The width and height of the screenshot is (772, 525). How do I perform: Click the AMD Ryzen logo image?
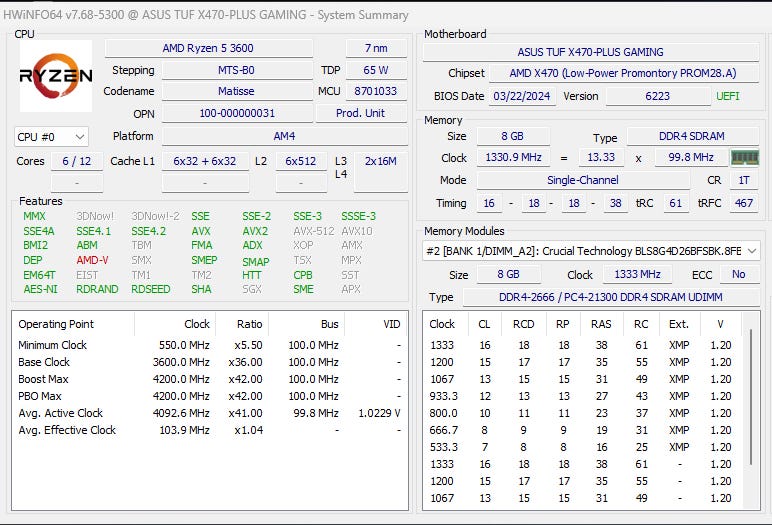[56, 77]
